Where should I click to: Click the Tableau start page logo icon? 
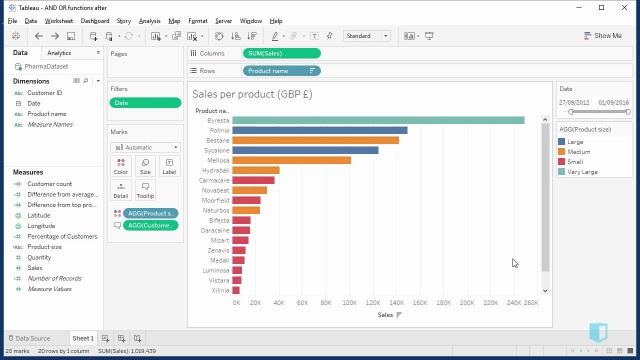coord(16,36)
